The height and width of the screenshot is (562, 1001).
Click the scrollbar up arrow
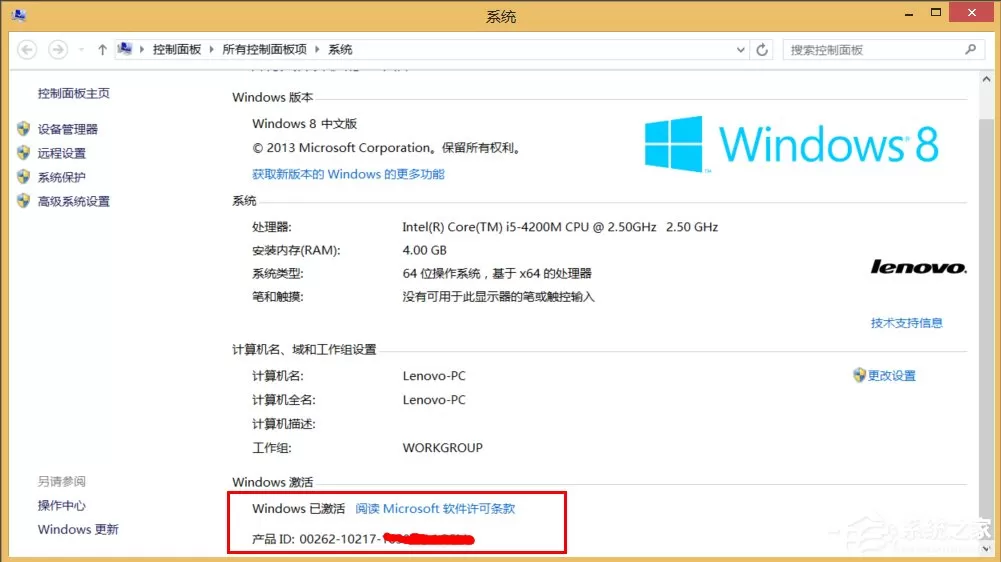pos(986,79)
